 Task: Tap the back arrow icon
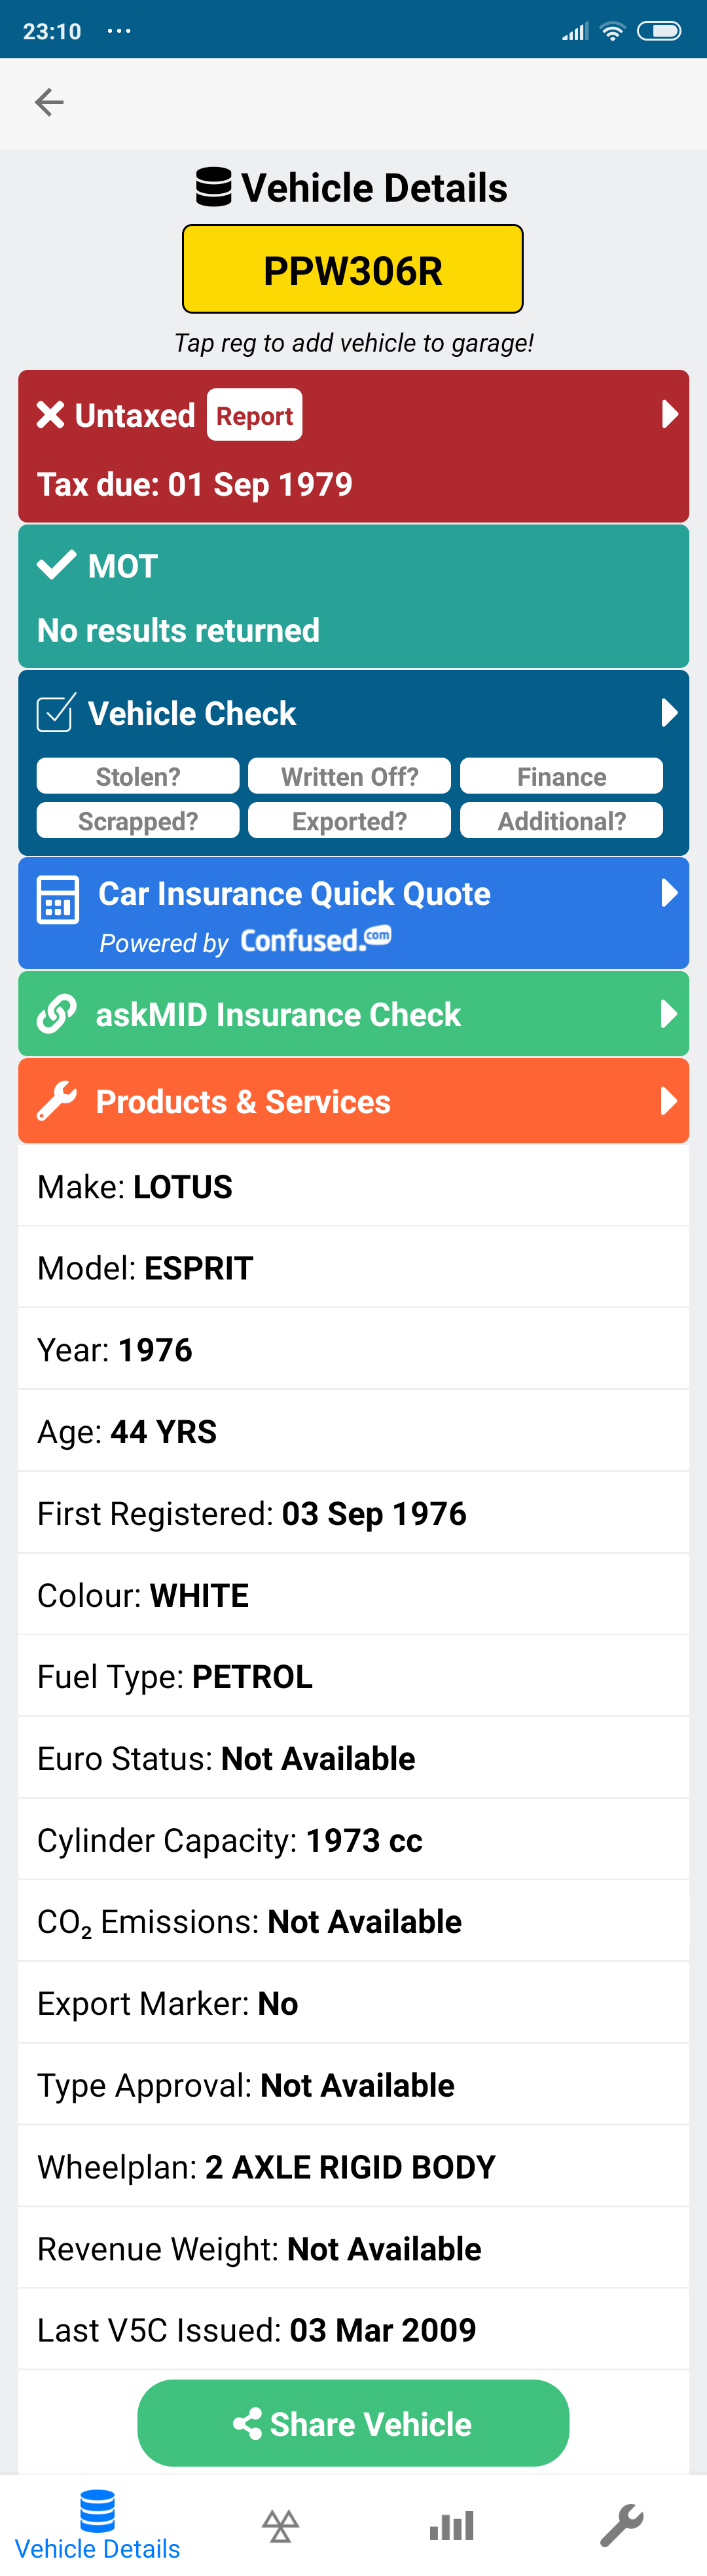click(49, 102)
